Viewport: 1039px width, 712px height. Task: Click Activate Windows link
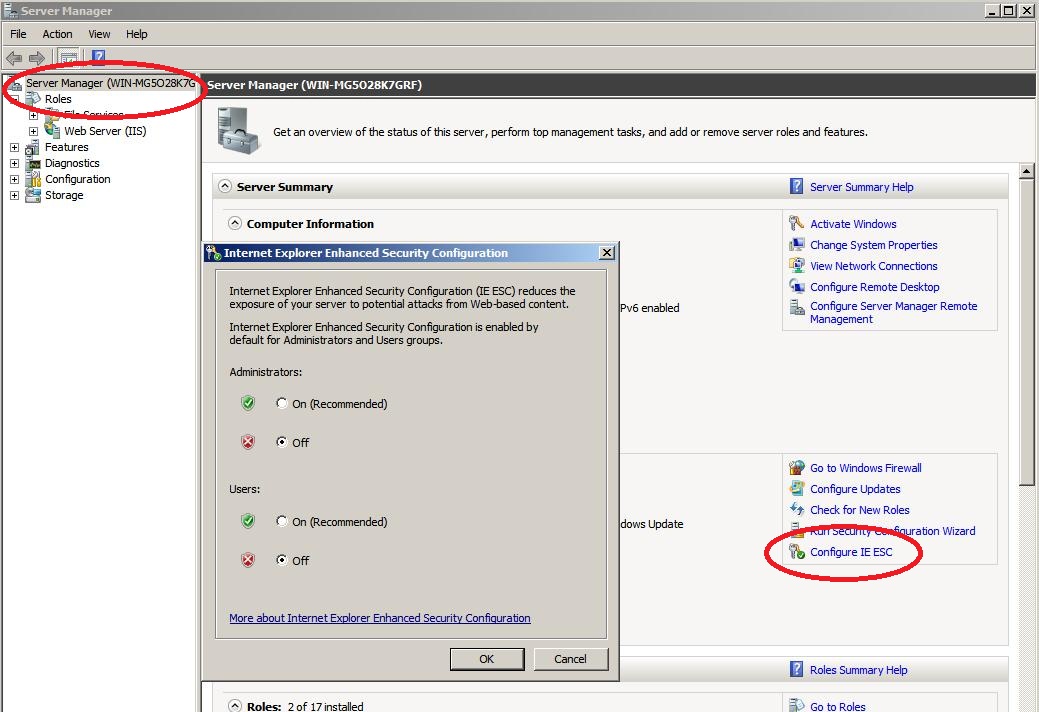point(853,224)
